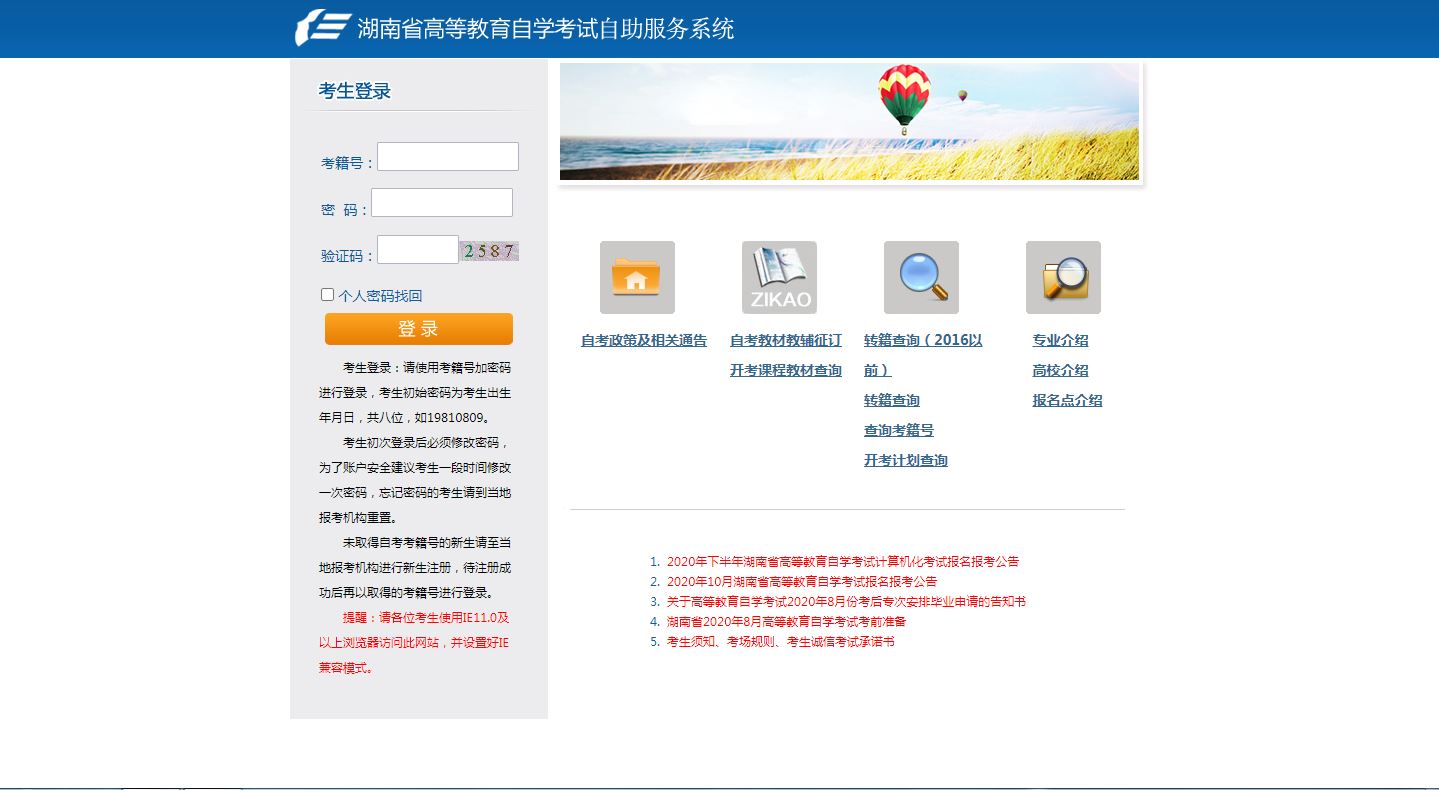
Task: Open the 报名点介绍 link
Action: click(1067, 401)
